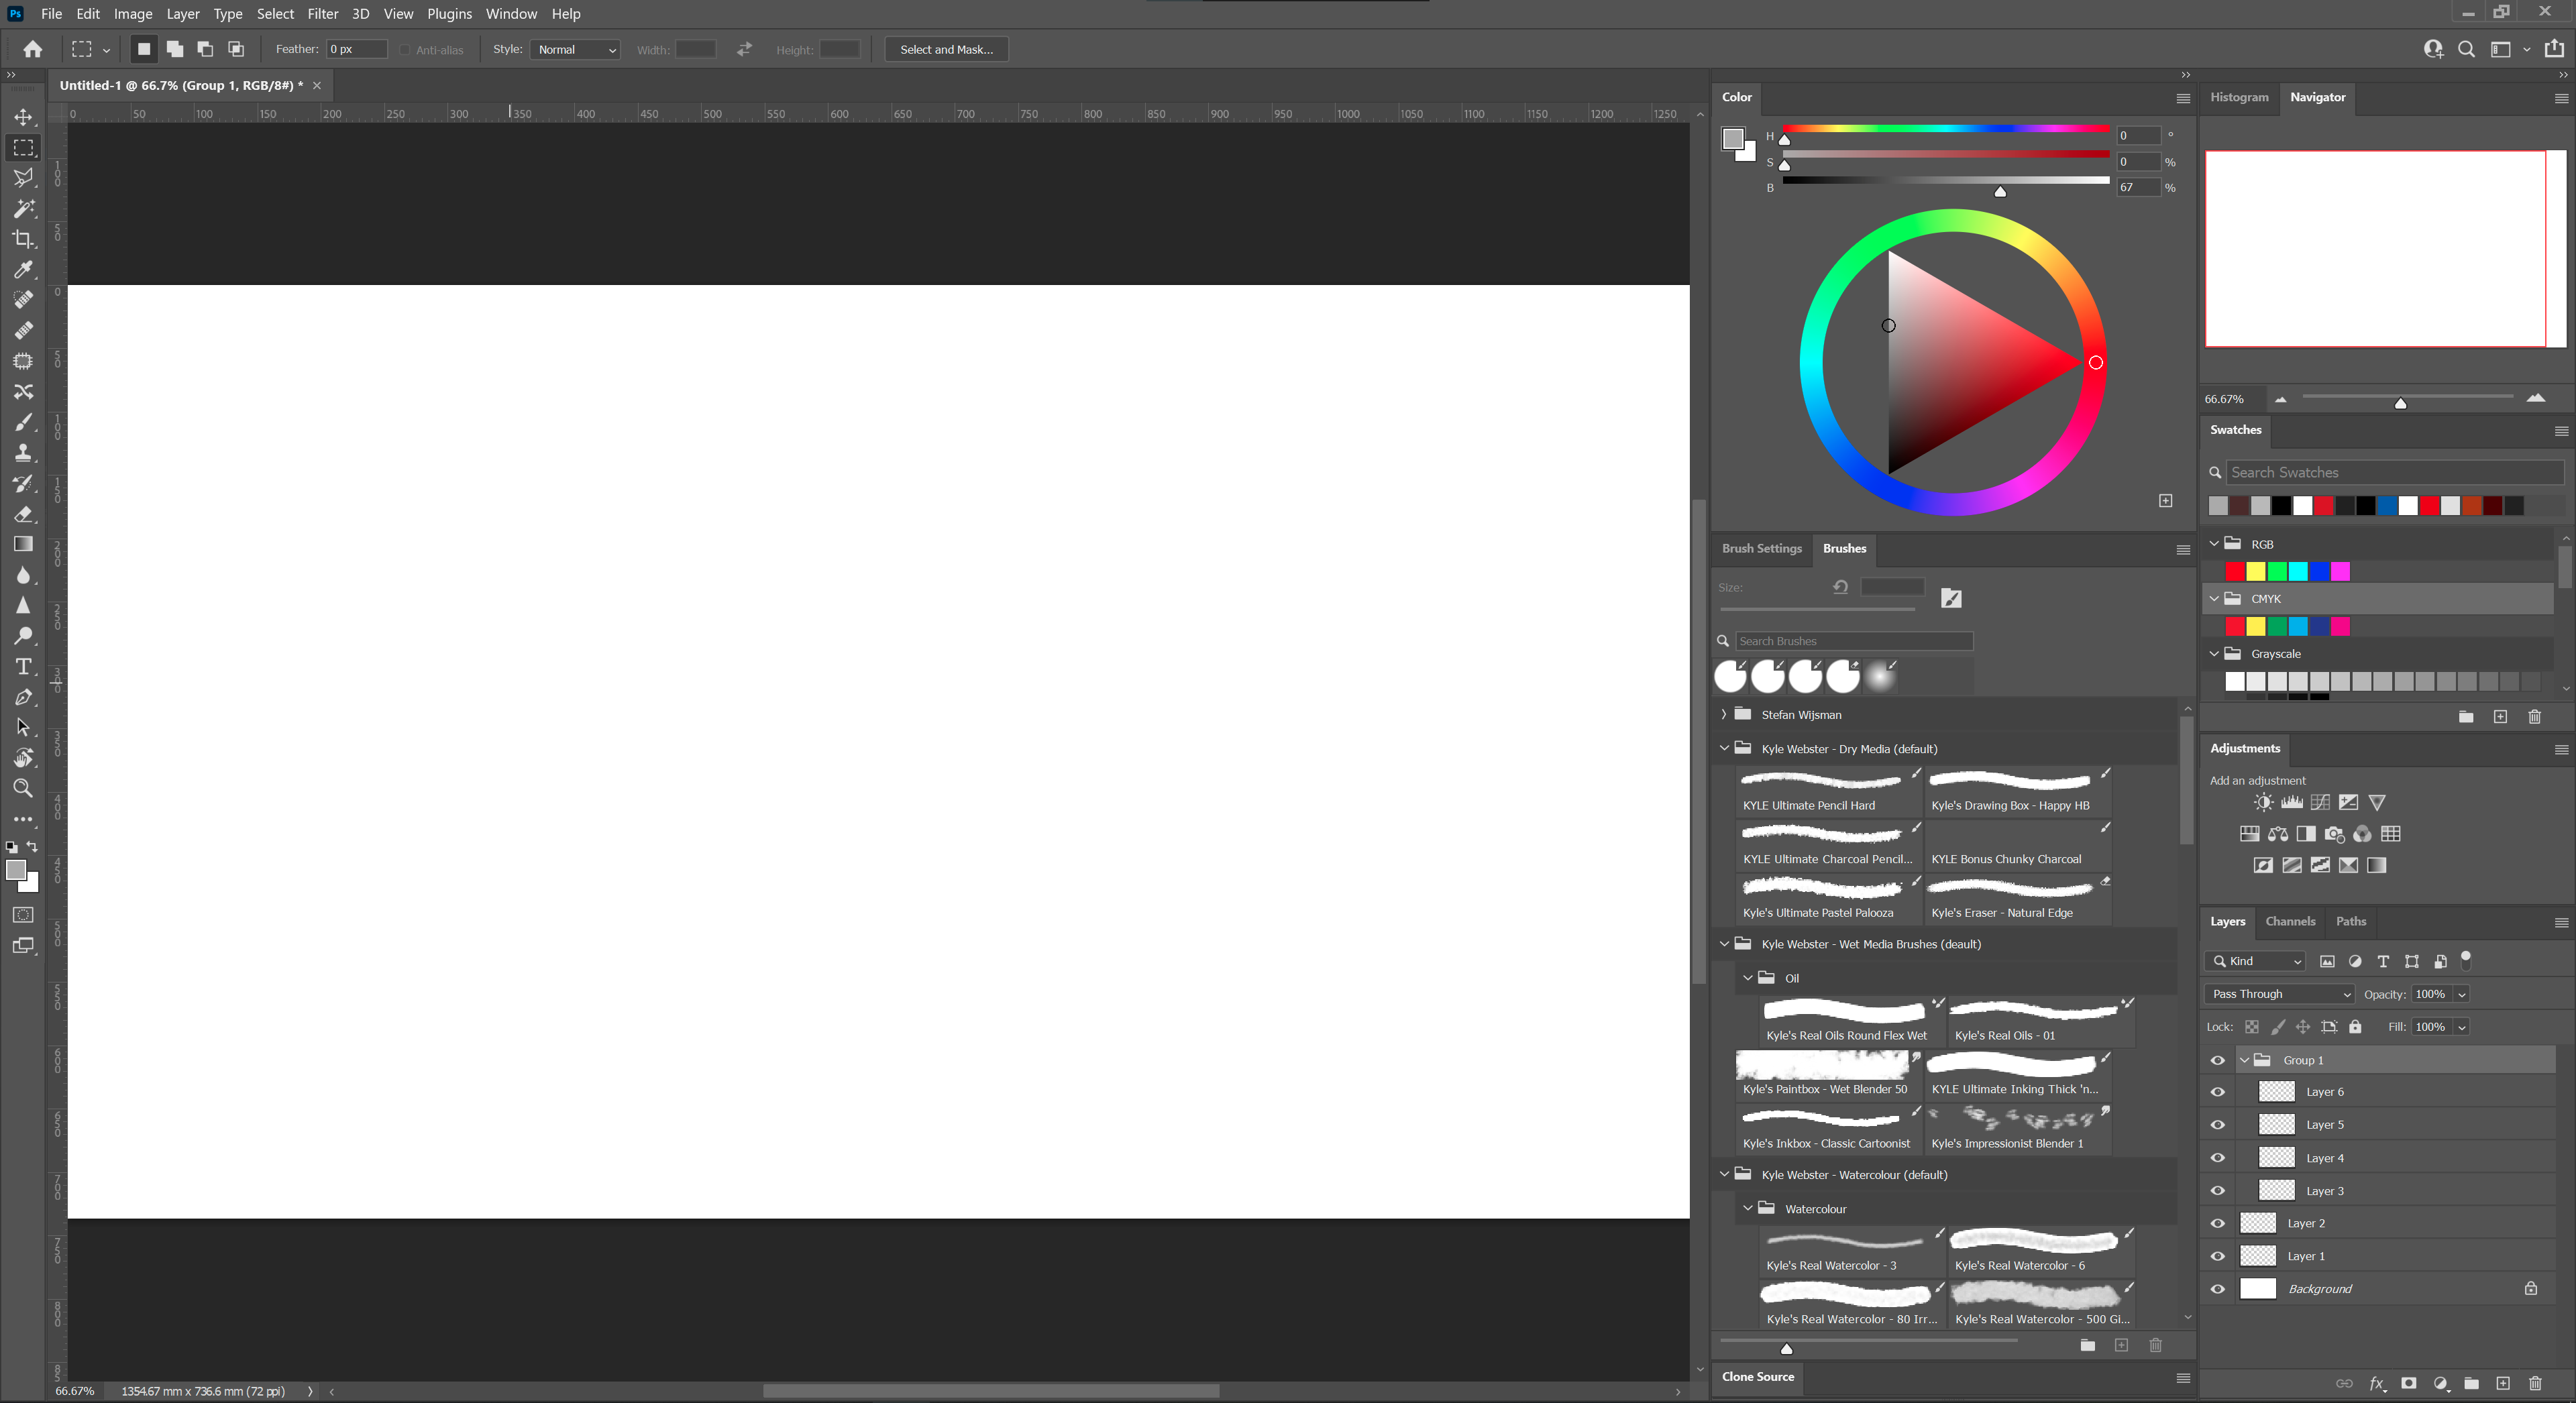Select the Eyedropper tool
This screenshot has height=1403, width=2576.
(x=23, y=270)
